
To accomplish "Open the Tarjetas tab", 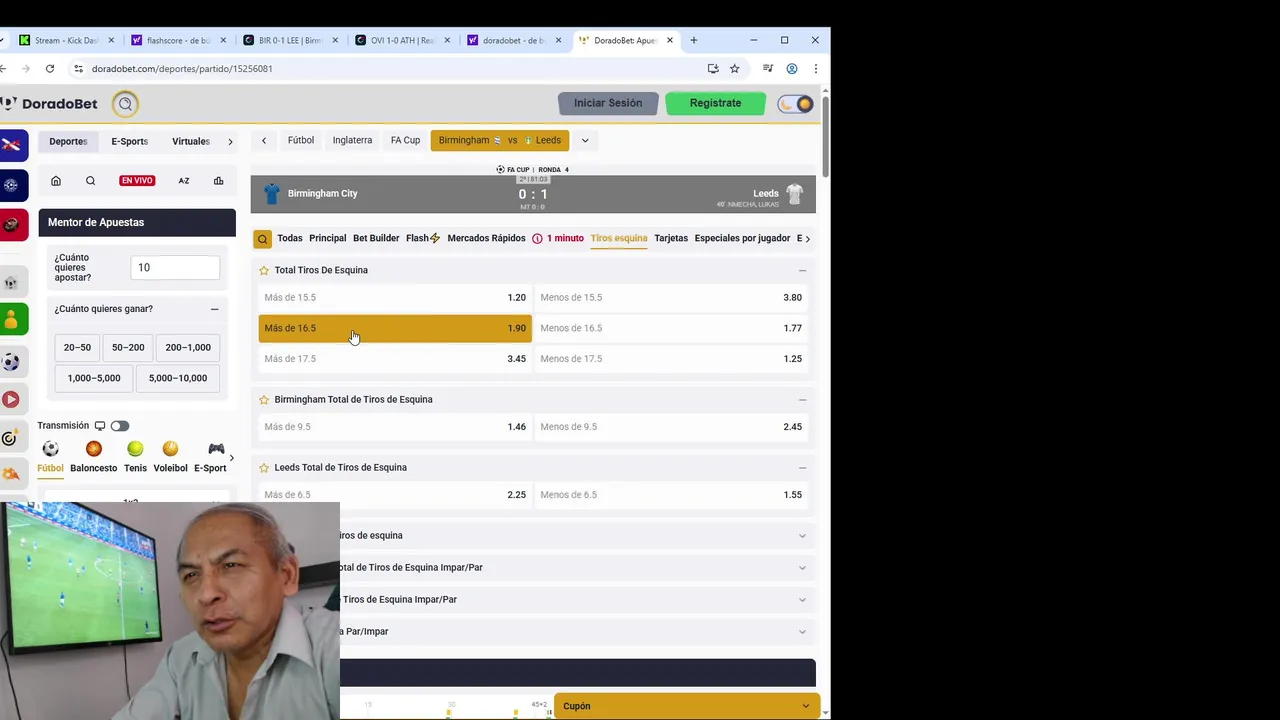I will click(671, 238).
